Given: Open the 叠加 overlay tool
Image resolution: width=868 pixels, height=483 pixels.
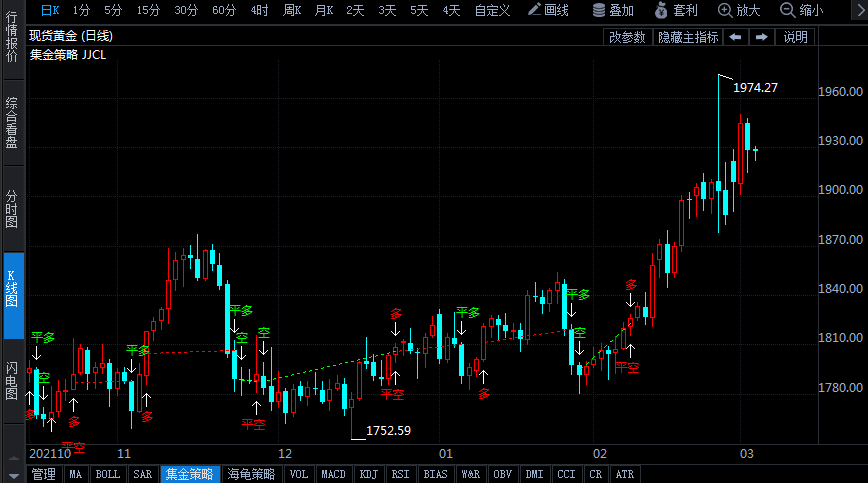Looking at the screenshot, I should (x=613, y=10).
